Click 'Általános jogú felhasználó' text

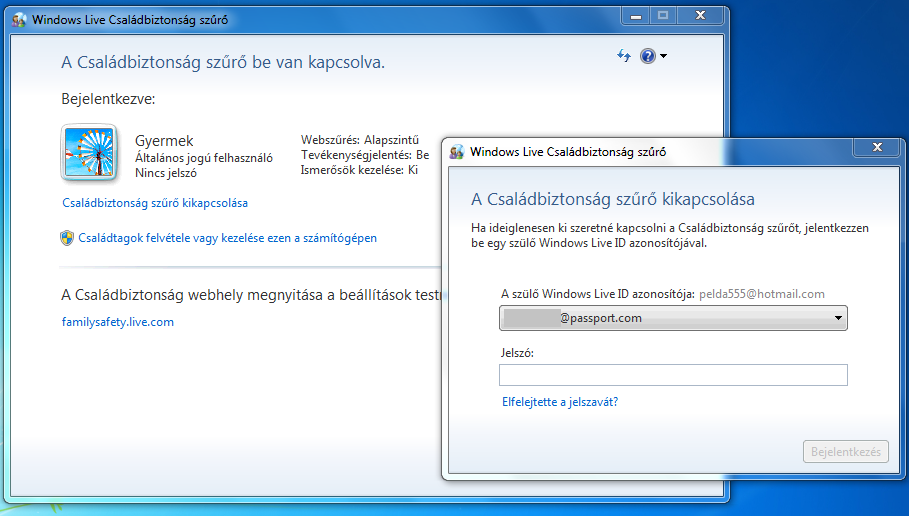(x=203, y=158)
